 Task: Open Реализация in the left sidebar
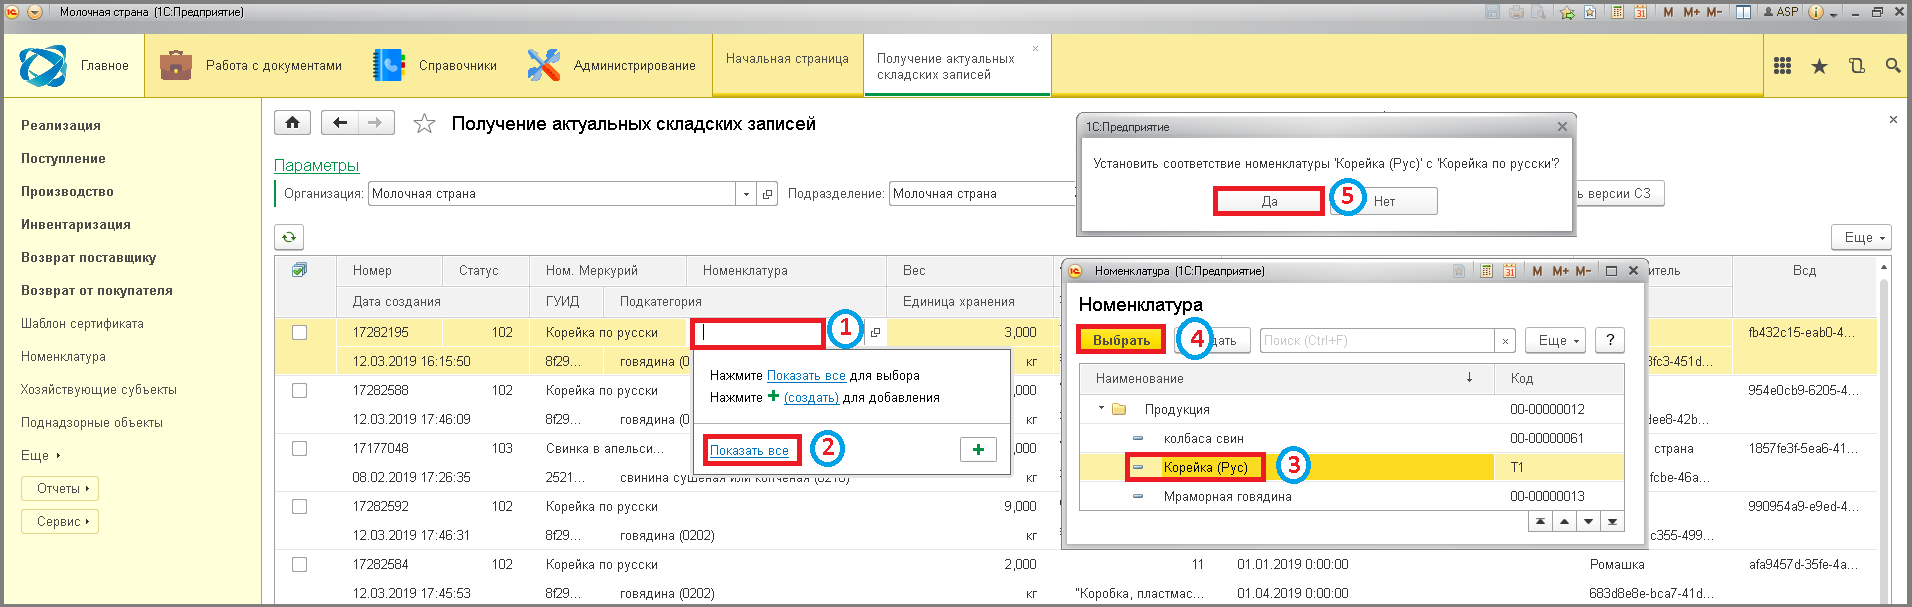[x=61, y=126]
